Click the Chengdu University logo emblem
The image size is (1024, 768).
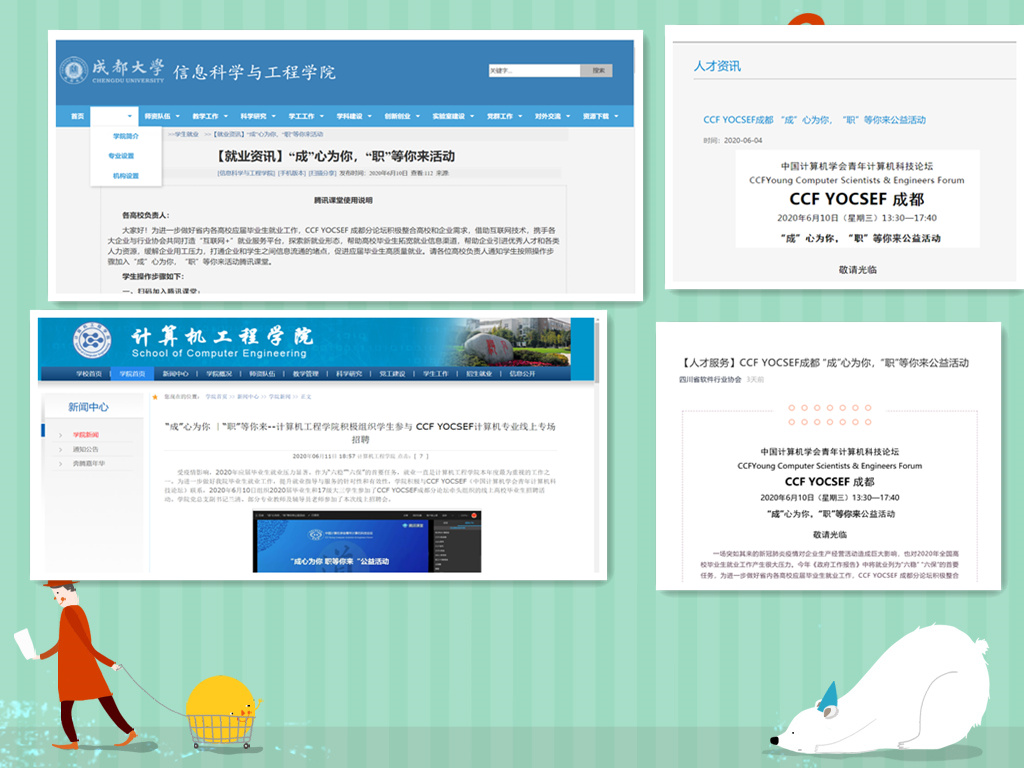pyautogui.click(x=74, y=72)
